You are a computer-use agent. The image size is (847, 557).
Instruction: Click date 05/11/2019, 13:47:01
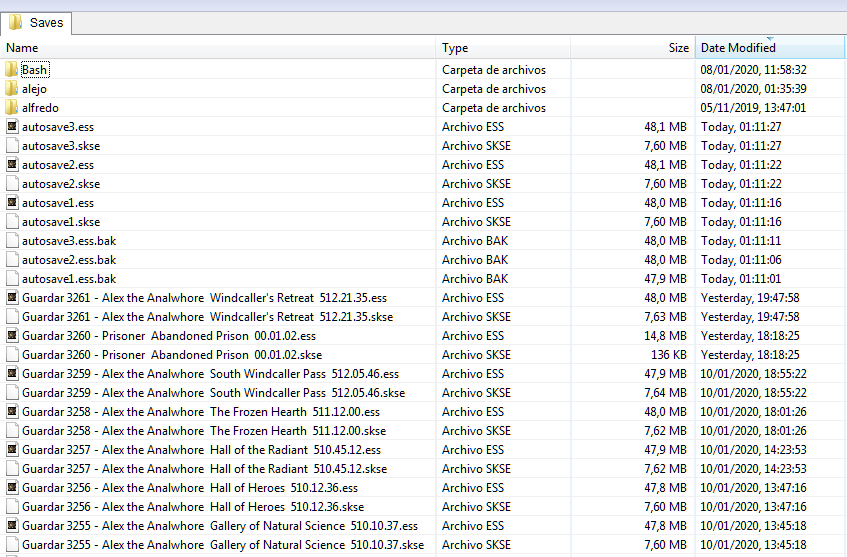point(753,108)
